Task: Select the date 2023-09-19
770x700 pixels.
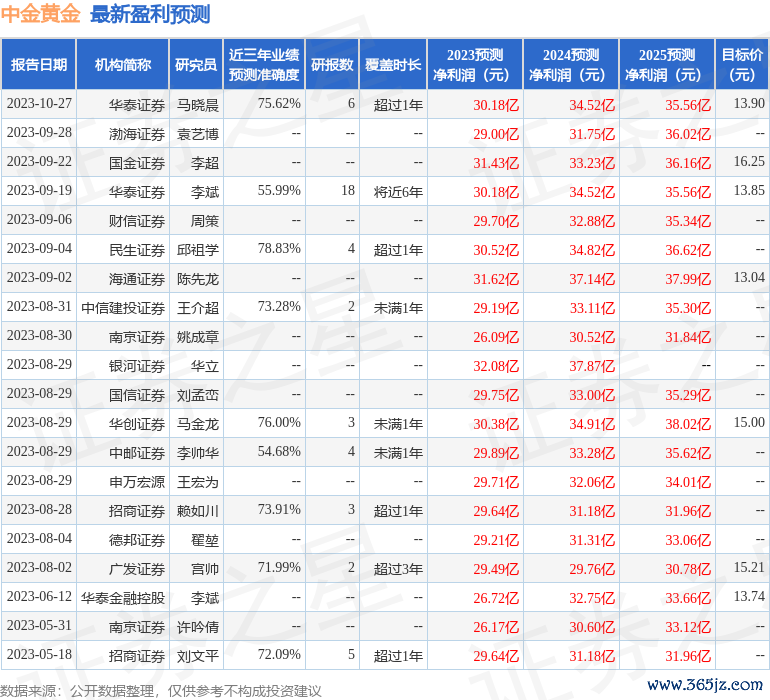Action: (39, 191)
